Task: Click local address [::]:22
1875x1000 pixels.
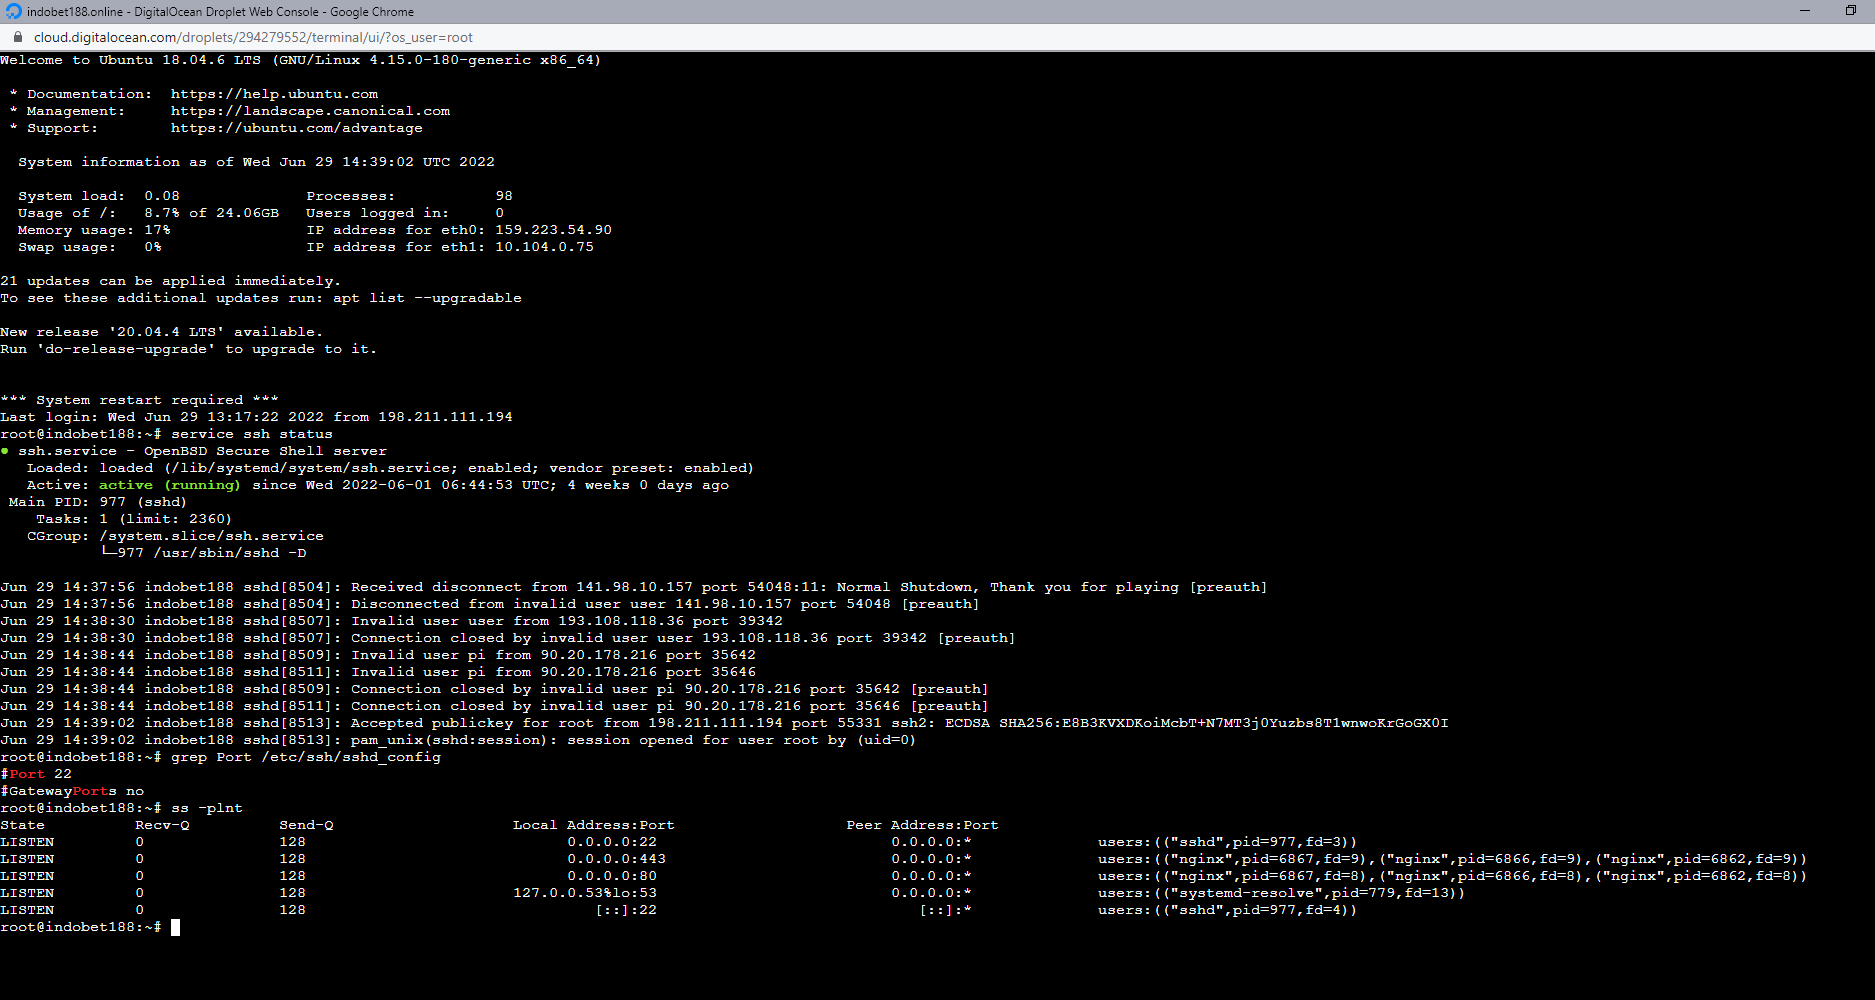Action: [626, 910]
